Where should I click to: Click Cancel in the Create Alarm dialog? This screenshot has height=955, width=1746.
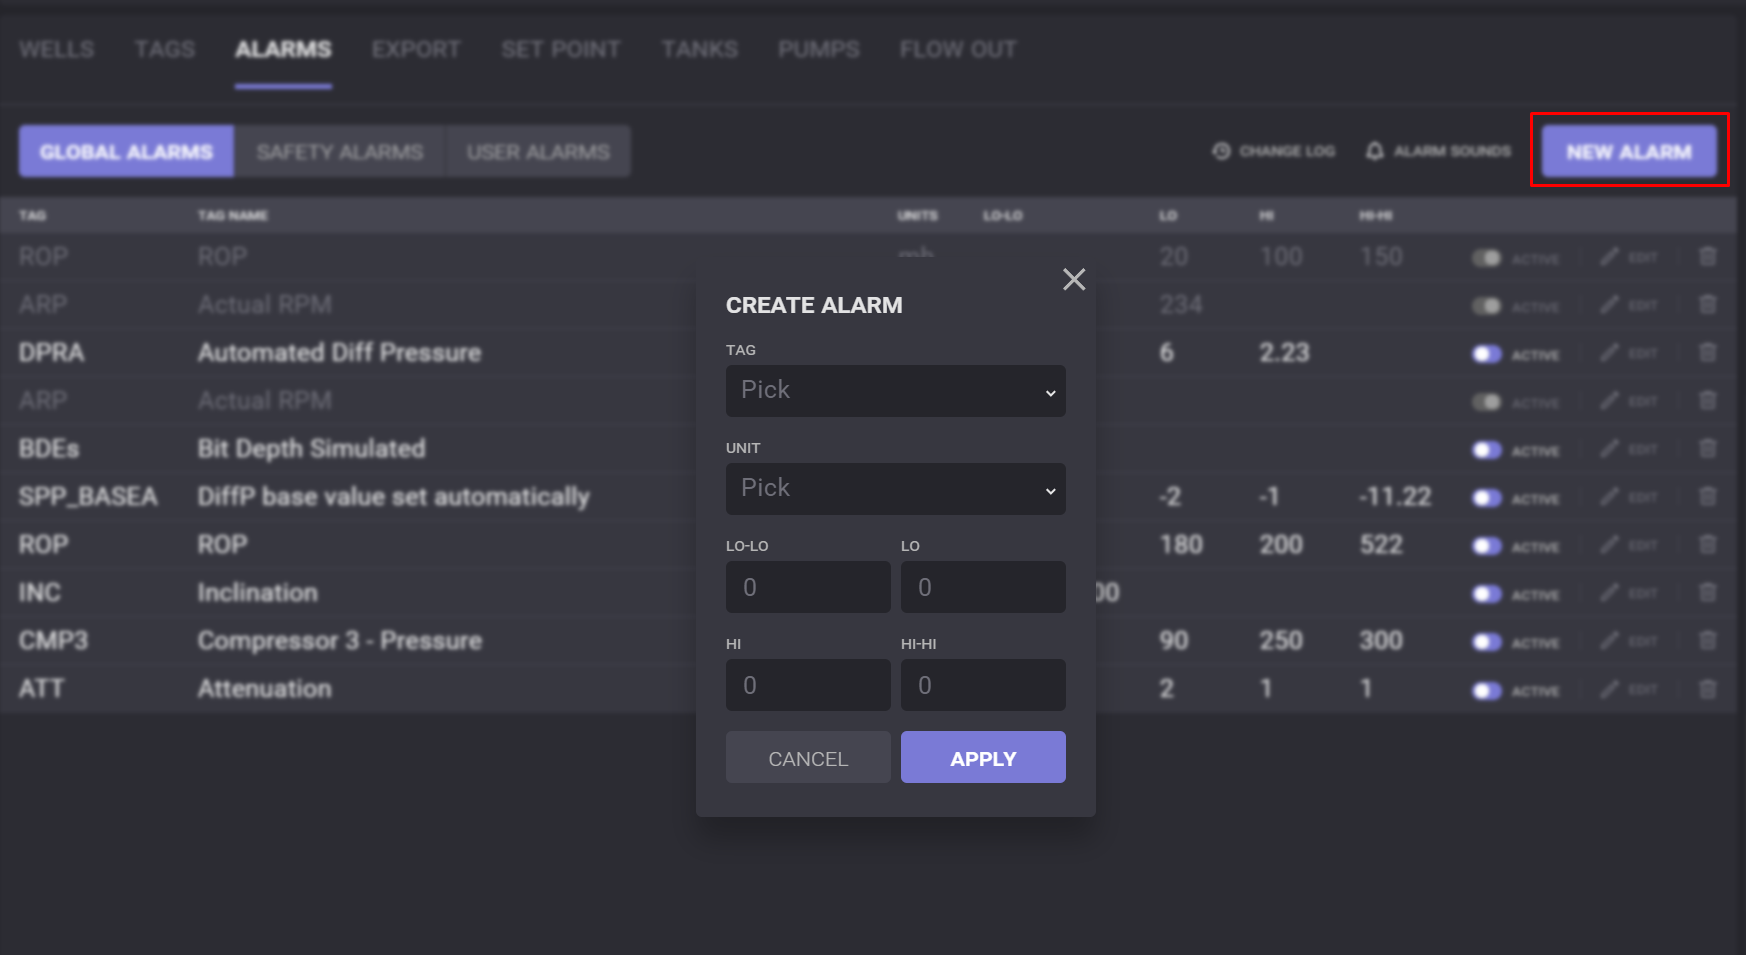(808, 758)
